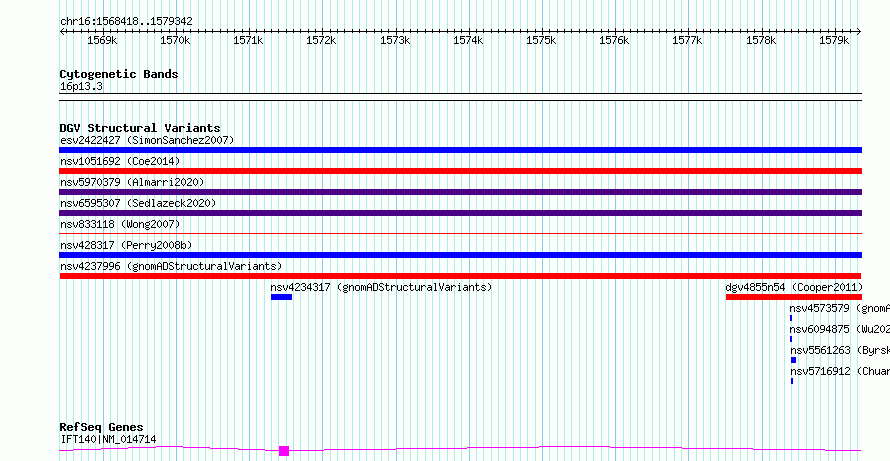
Task: Click the nsv5970379 purple variant bar
Action: point(460,192)
